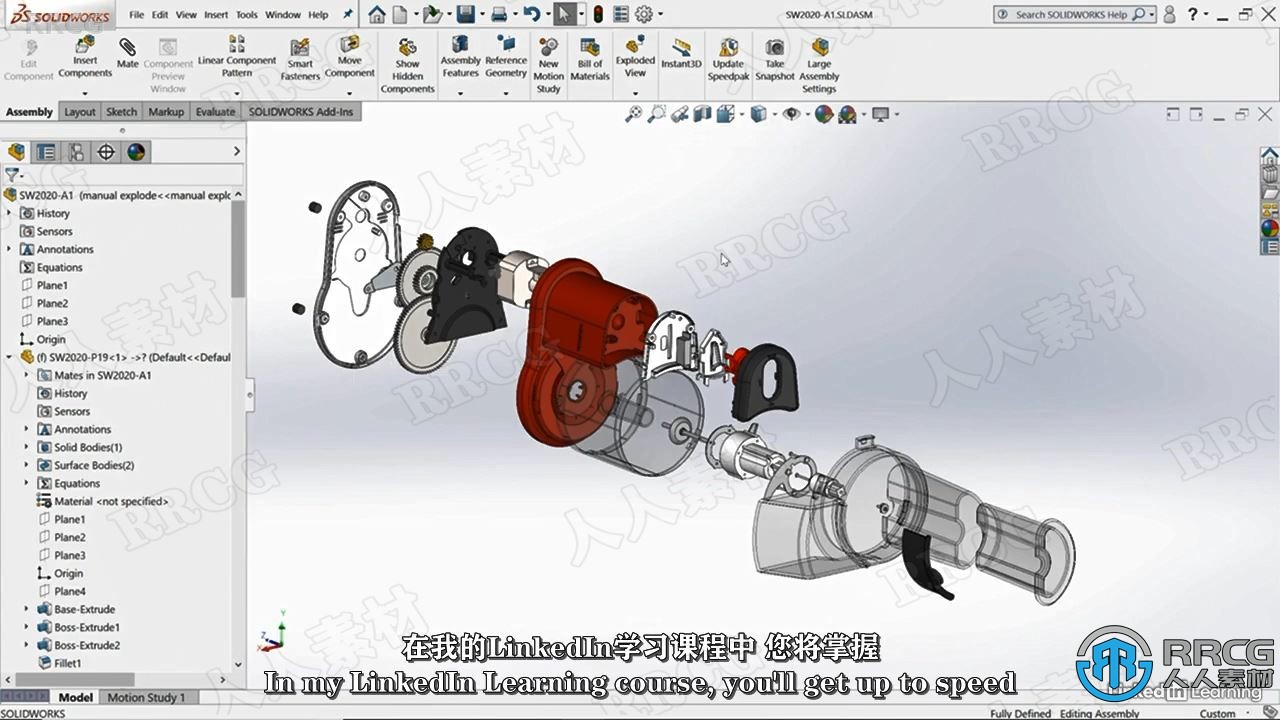The height and width of the screenshot is (720, 1280).
Task: Click in the Search SOLIDWORKS Help field
Action: [x=1073, y=14]
